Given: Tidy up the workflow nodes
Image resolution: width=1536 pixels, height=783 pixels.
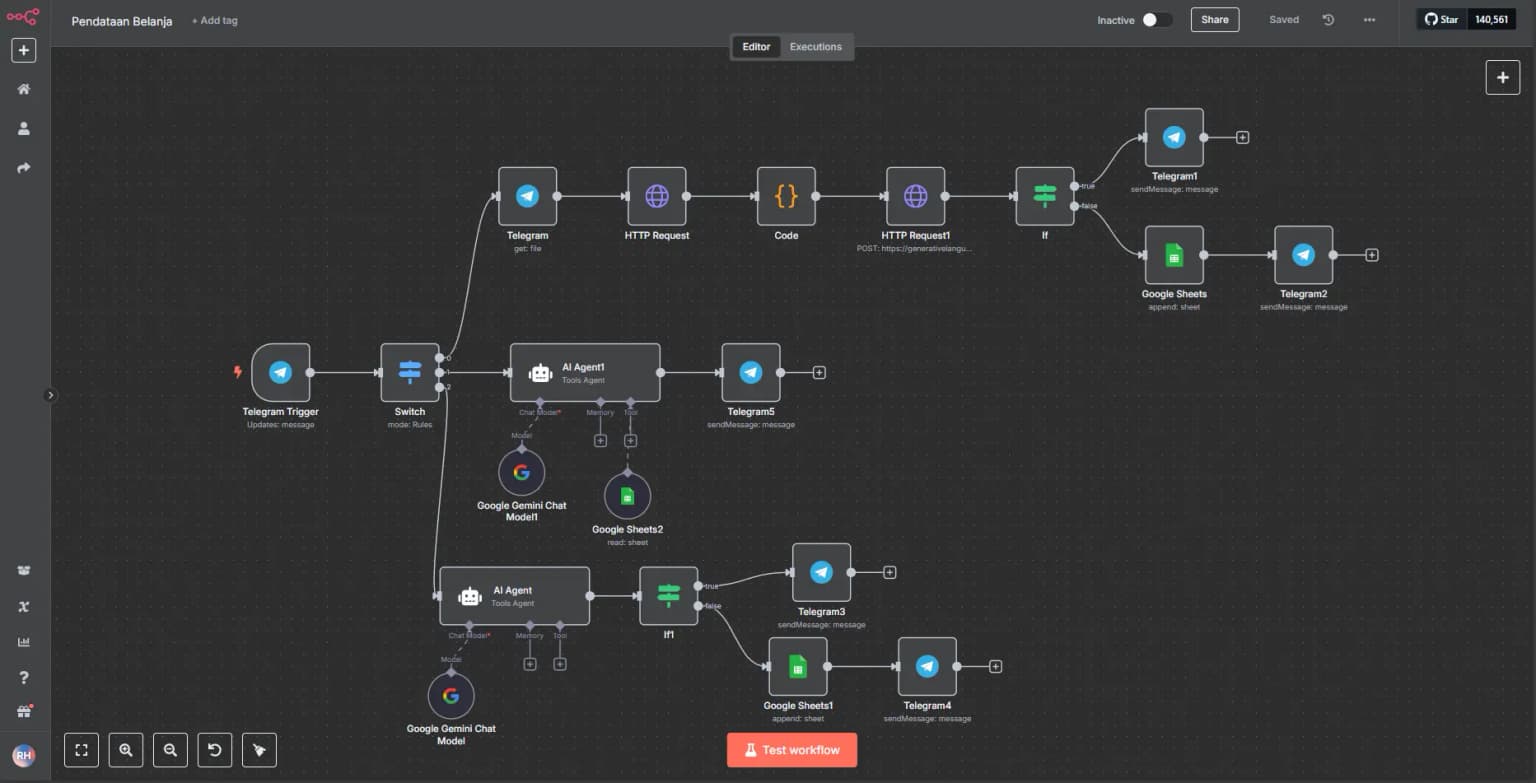Looking at the screenshot, I should pos(260,750).
